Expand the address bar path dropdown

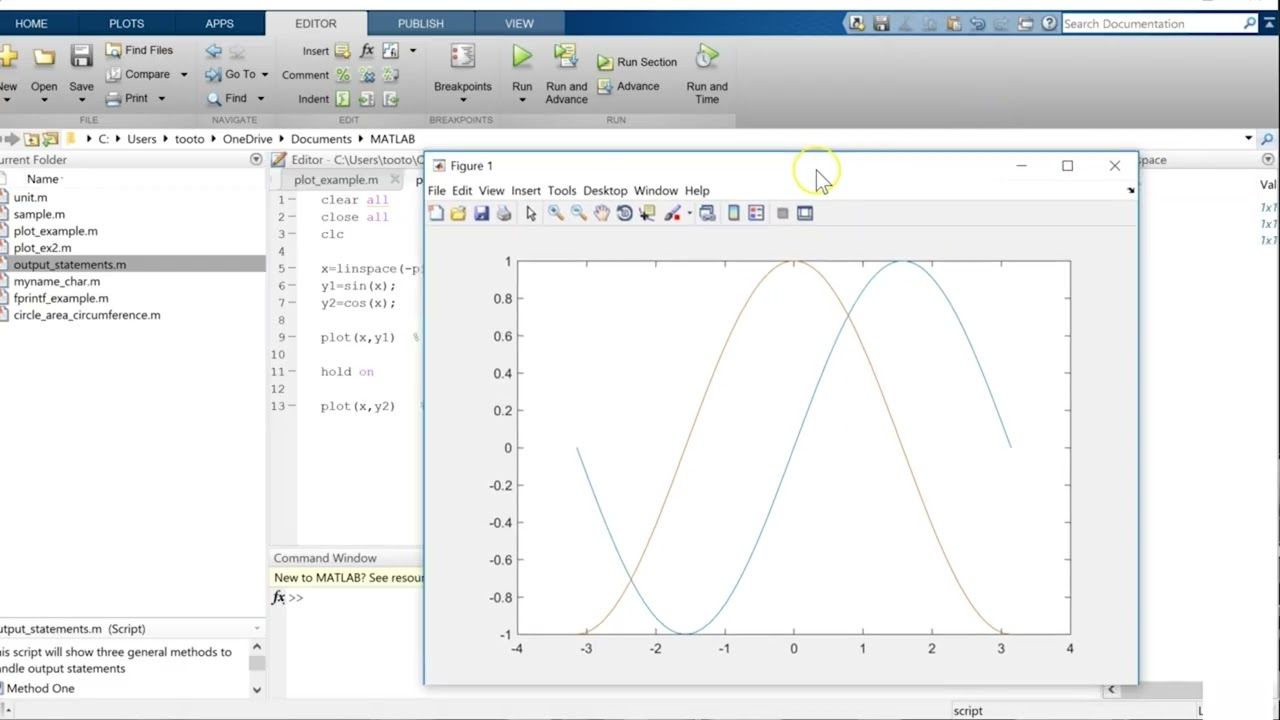click(x=1249, y=139)
